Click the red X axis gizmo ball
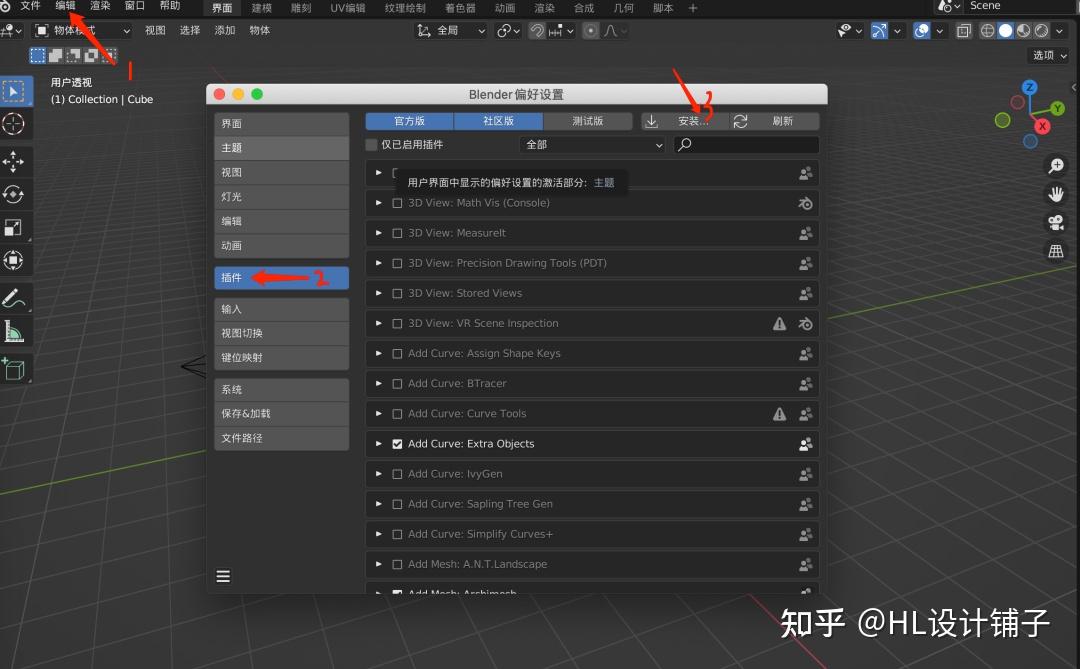 (1042, 127)
